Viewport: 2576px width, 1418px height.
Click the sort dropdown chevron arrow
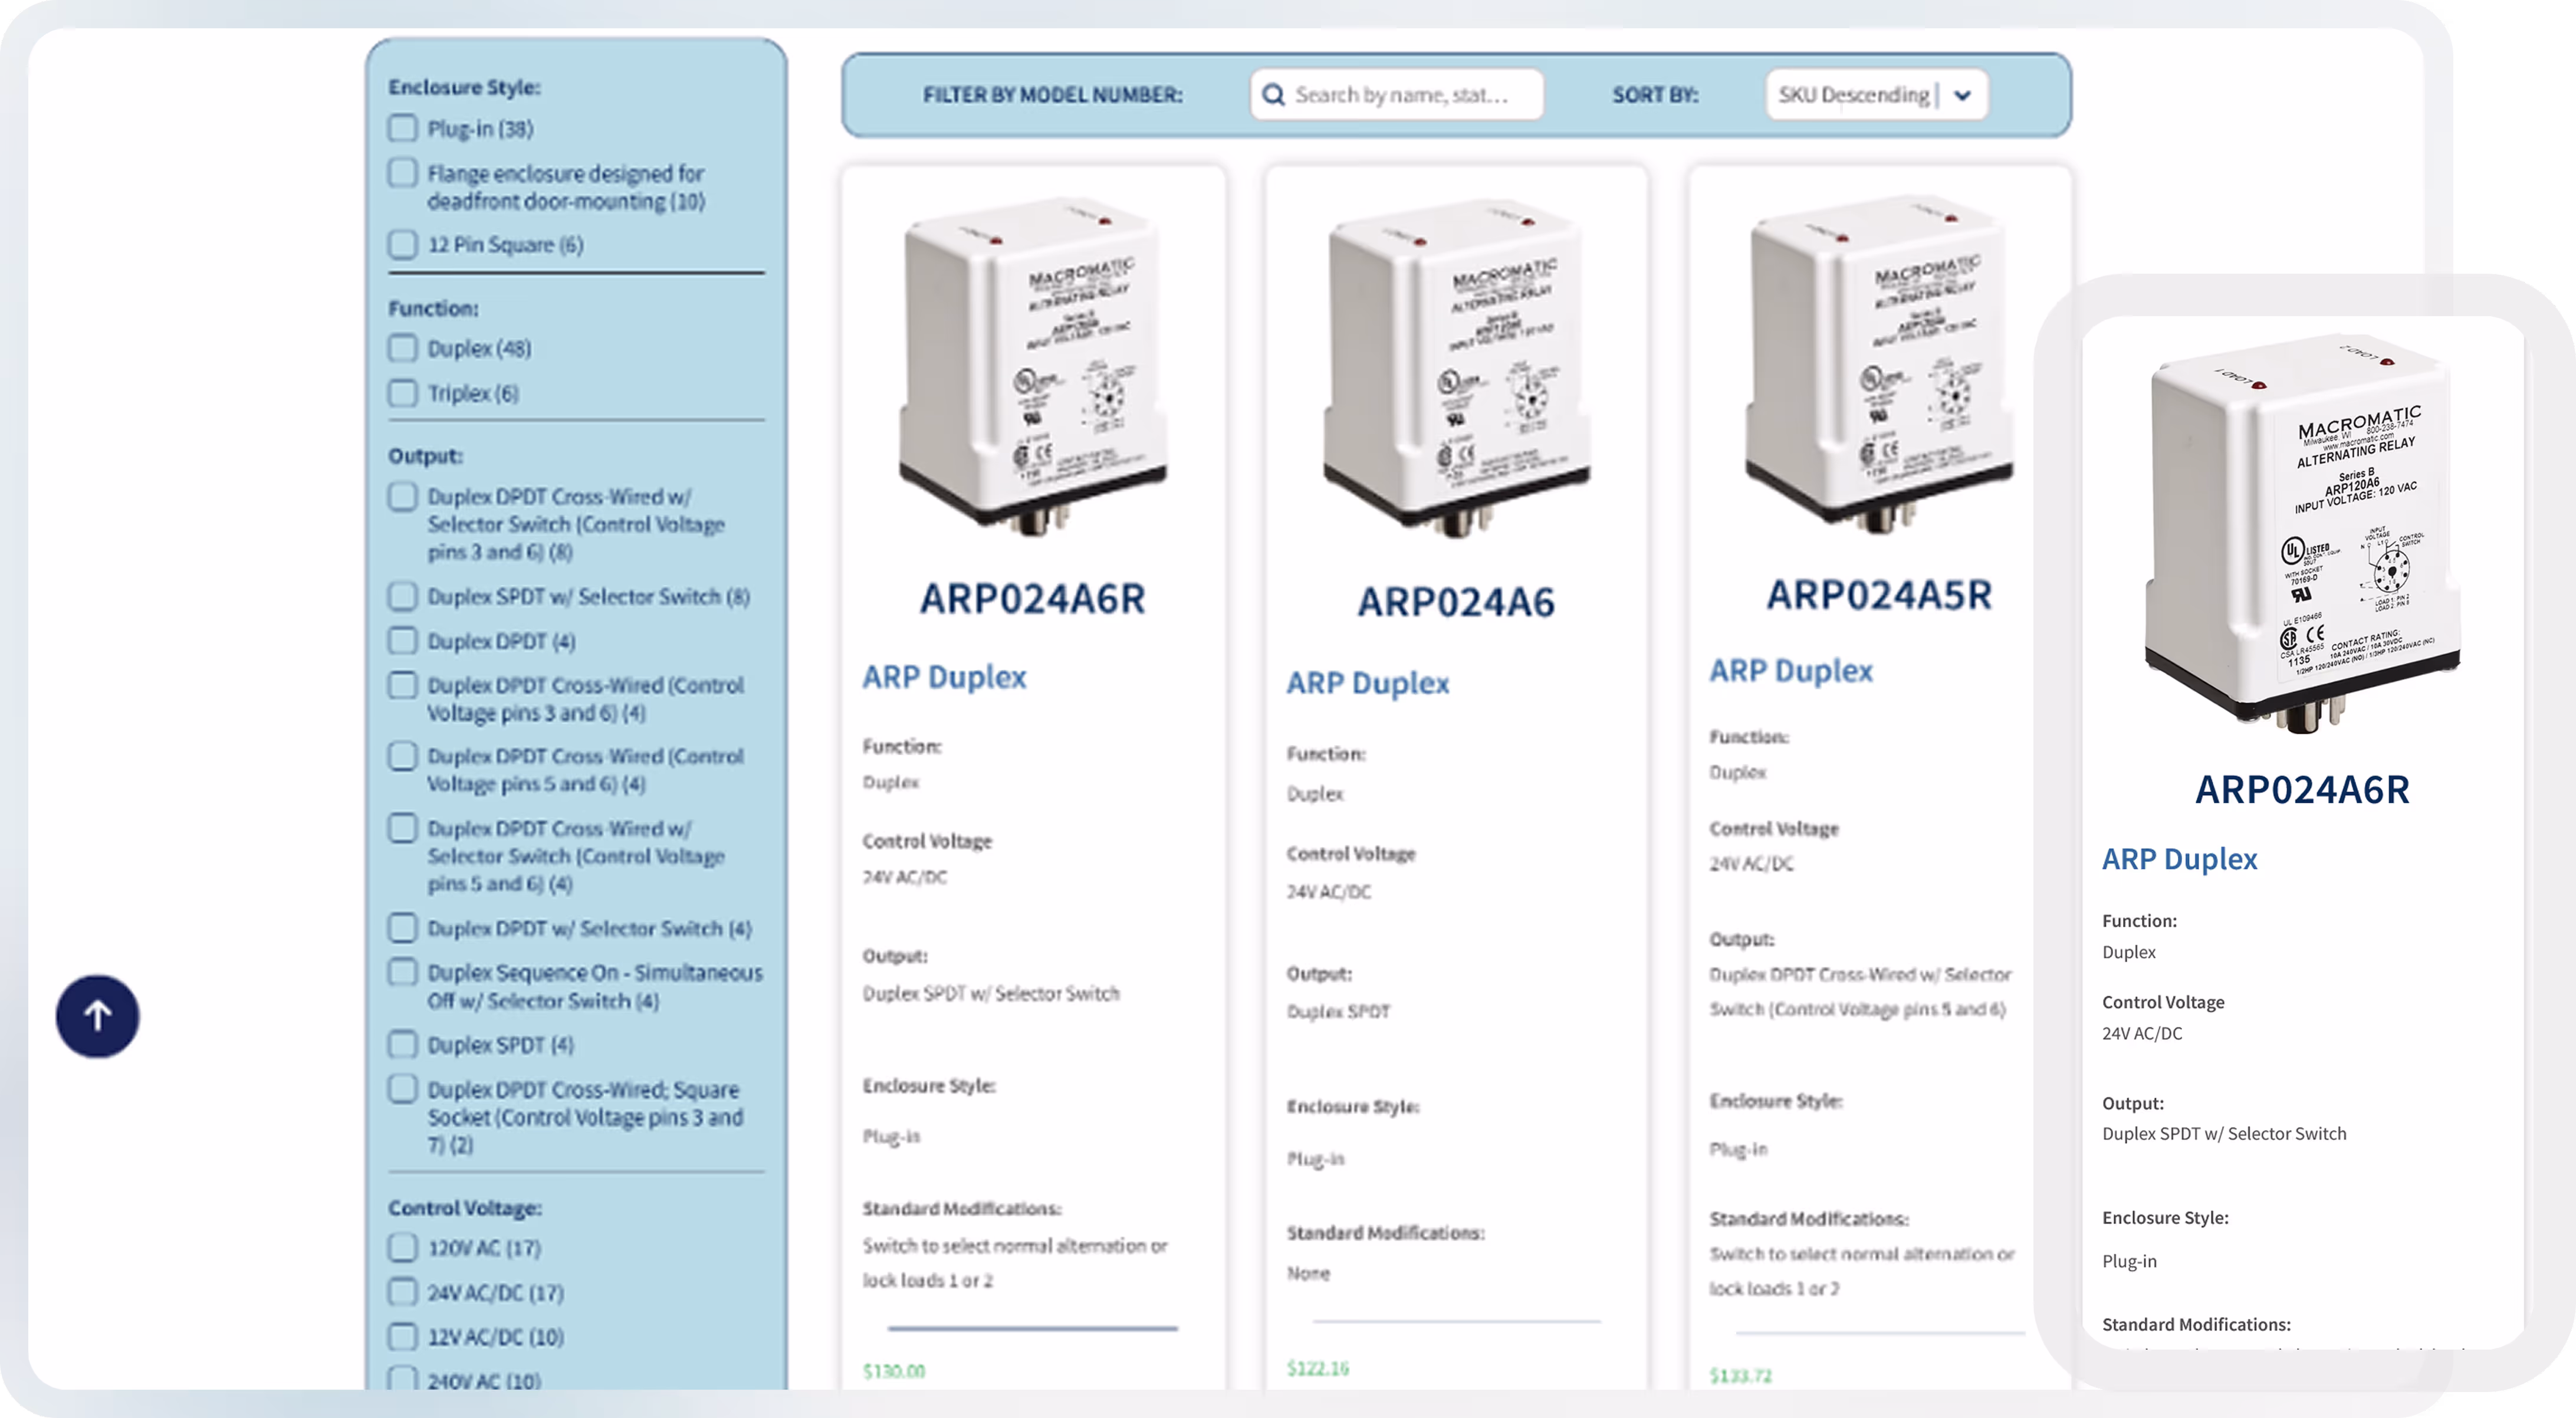1962,96
